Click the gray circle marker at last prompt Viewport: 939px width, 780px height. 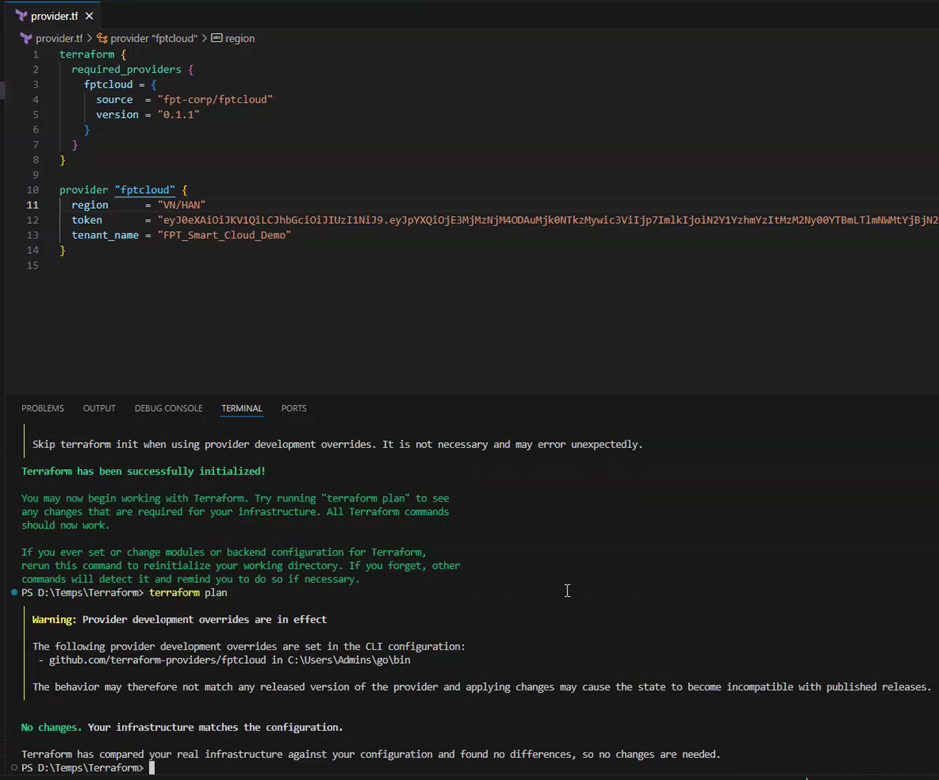coord(14,768)
